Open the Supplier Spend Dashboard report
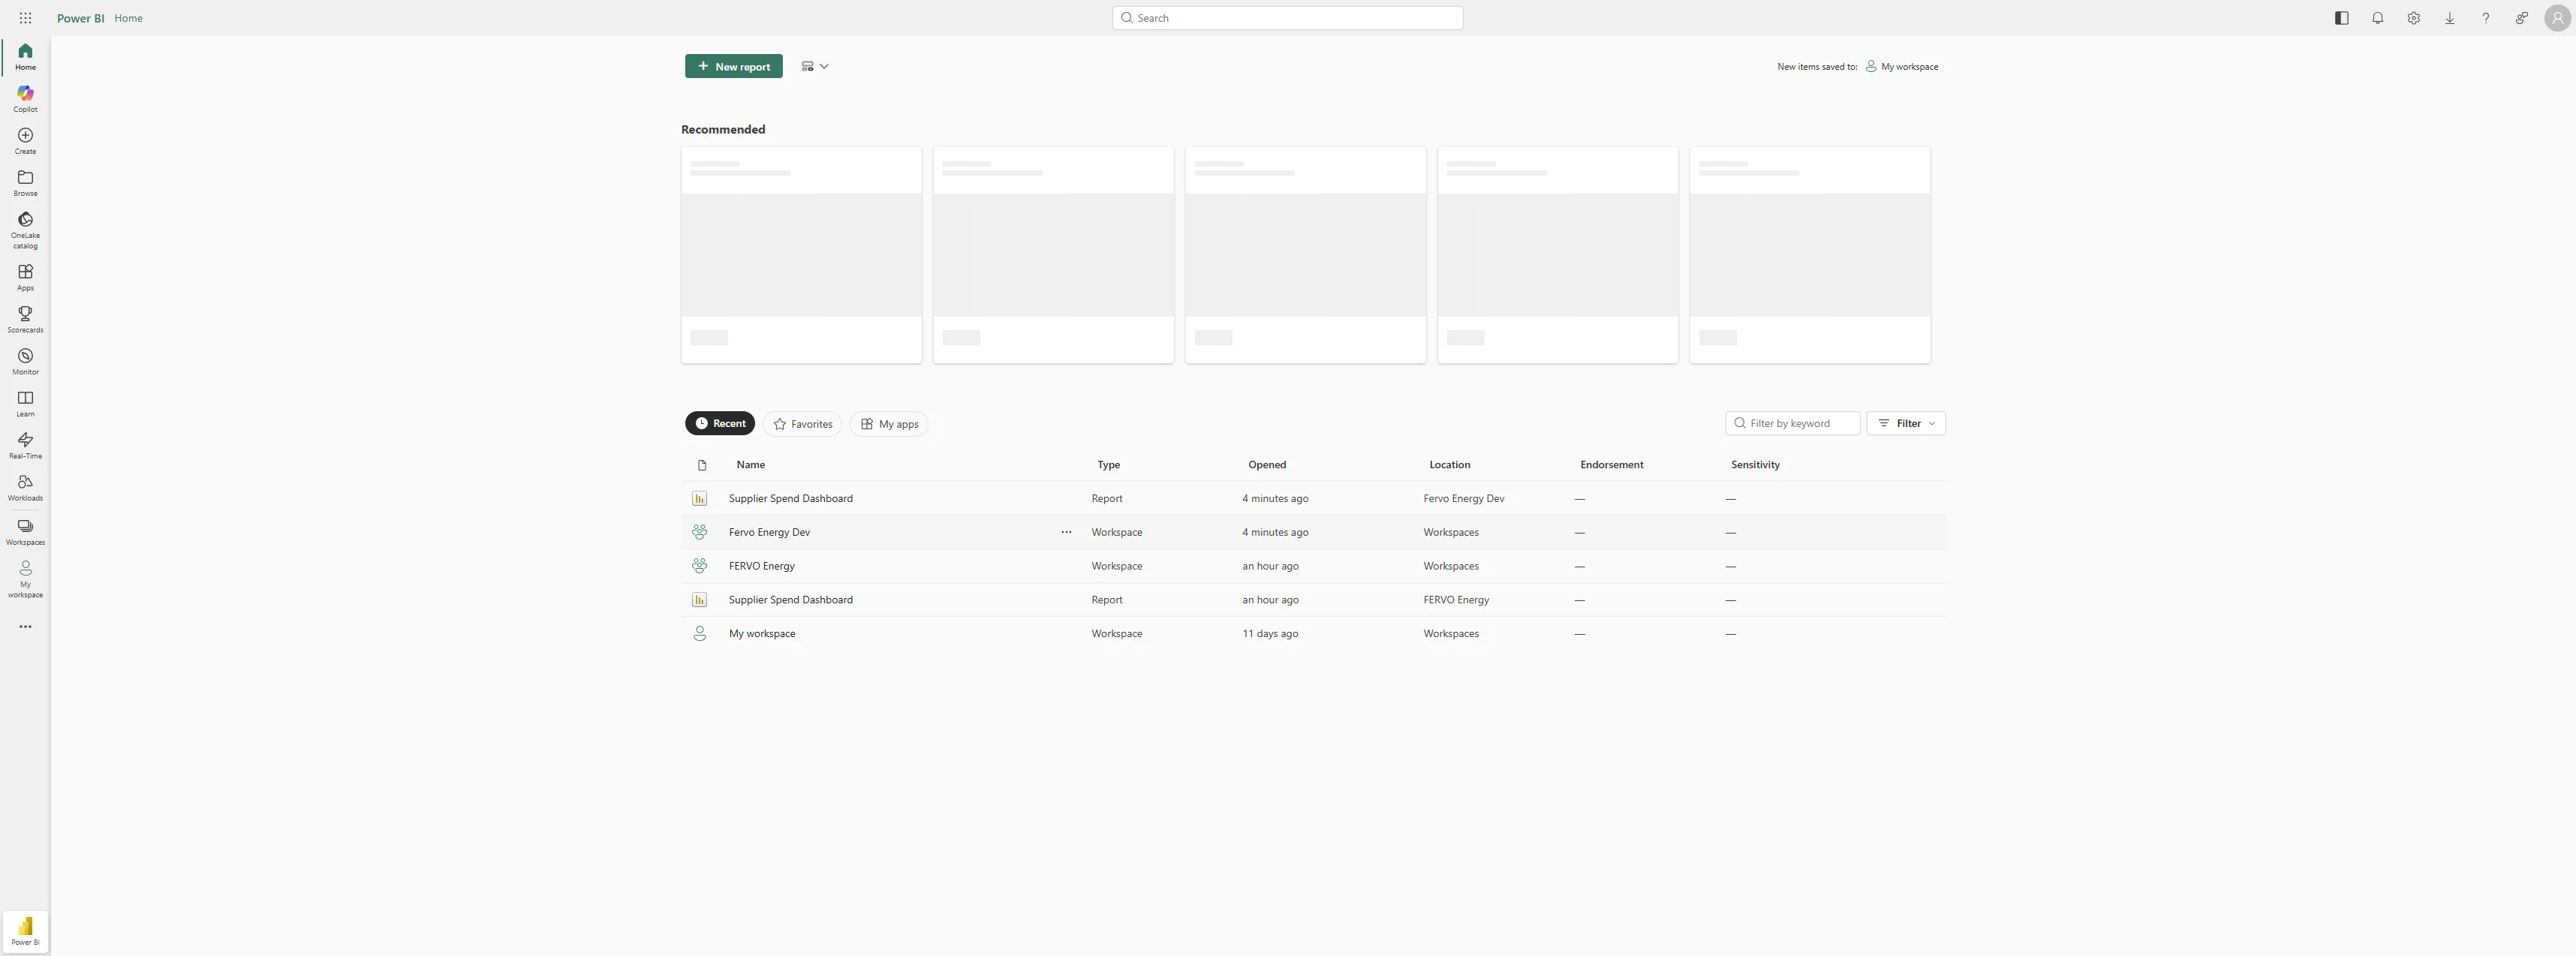The height and width of the screenshot is (956, 2576). coord(790,498)
